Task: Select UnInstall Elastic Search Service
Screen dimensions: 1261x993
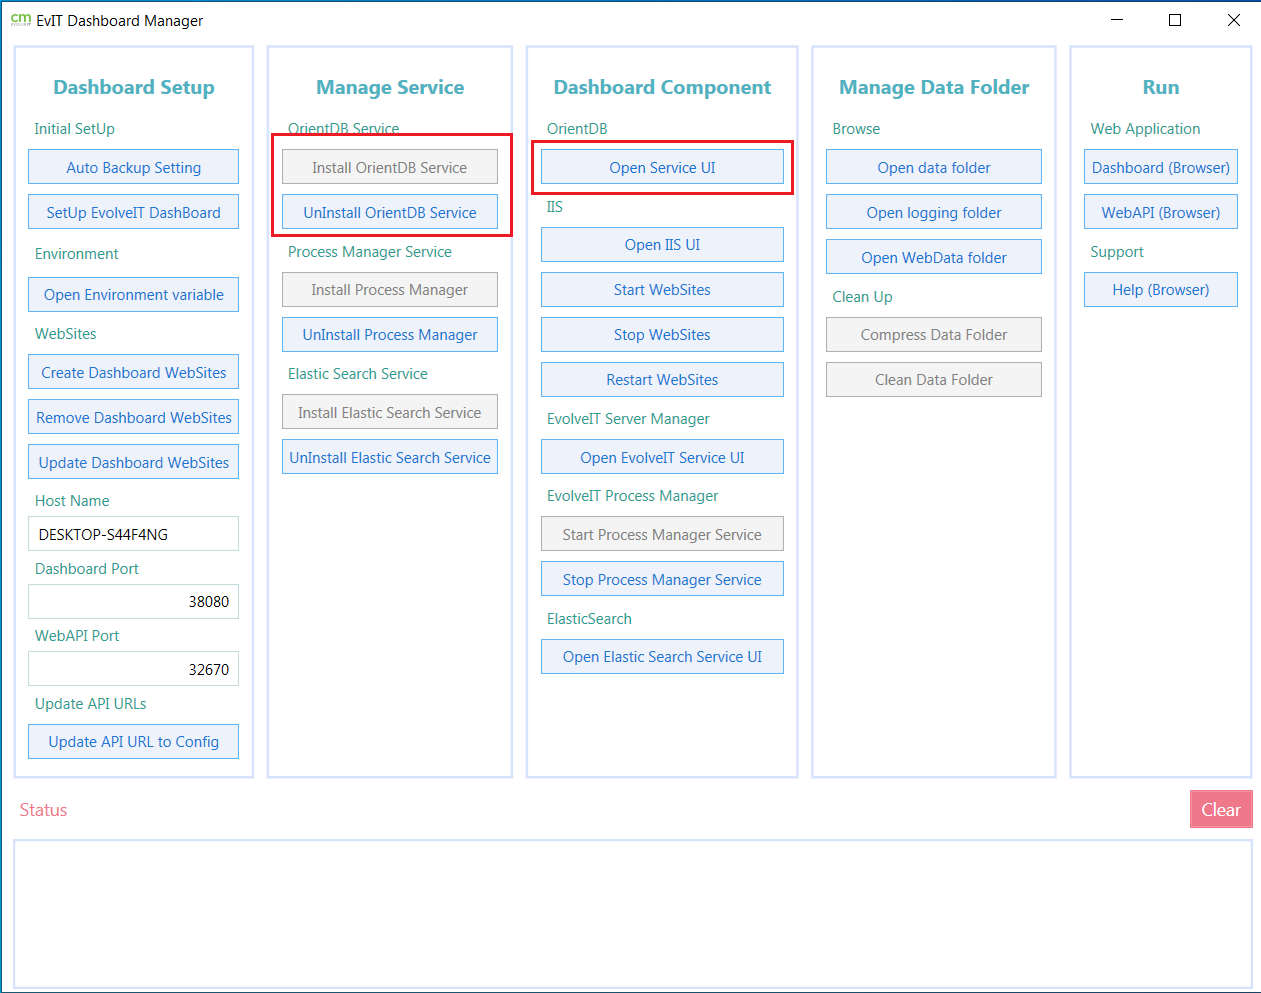Action: coord(390,457)
